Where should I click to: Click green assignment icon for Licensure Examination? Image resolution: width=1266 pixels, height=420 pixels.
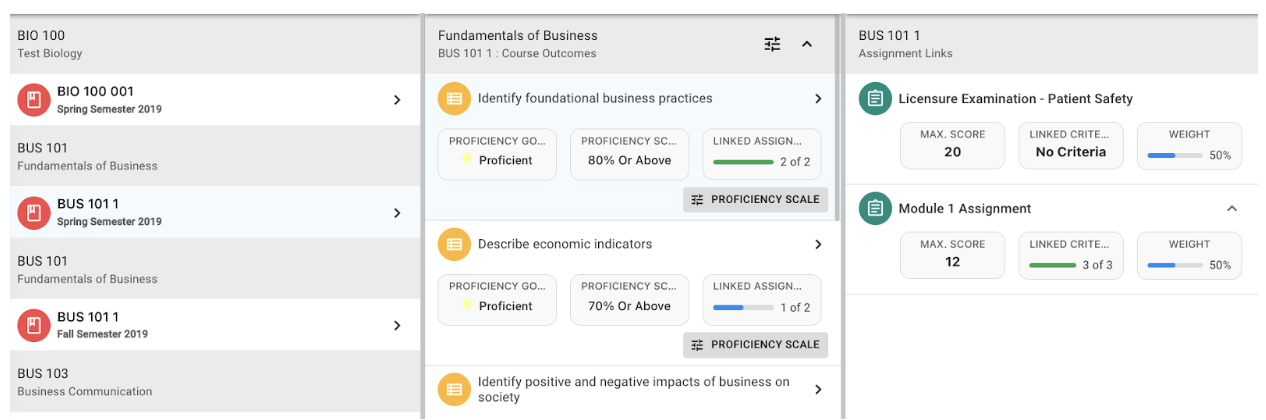[875, 99]
